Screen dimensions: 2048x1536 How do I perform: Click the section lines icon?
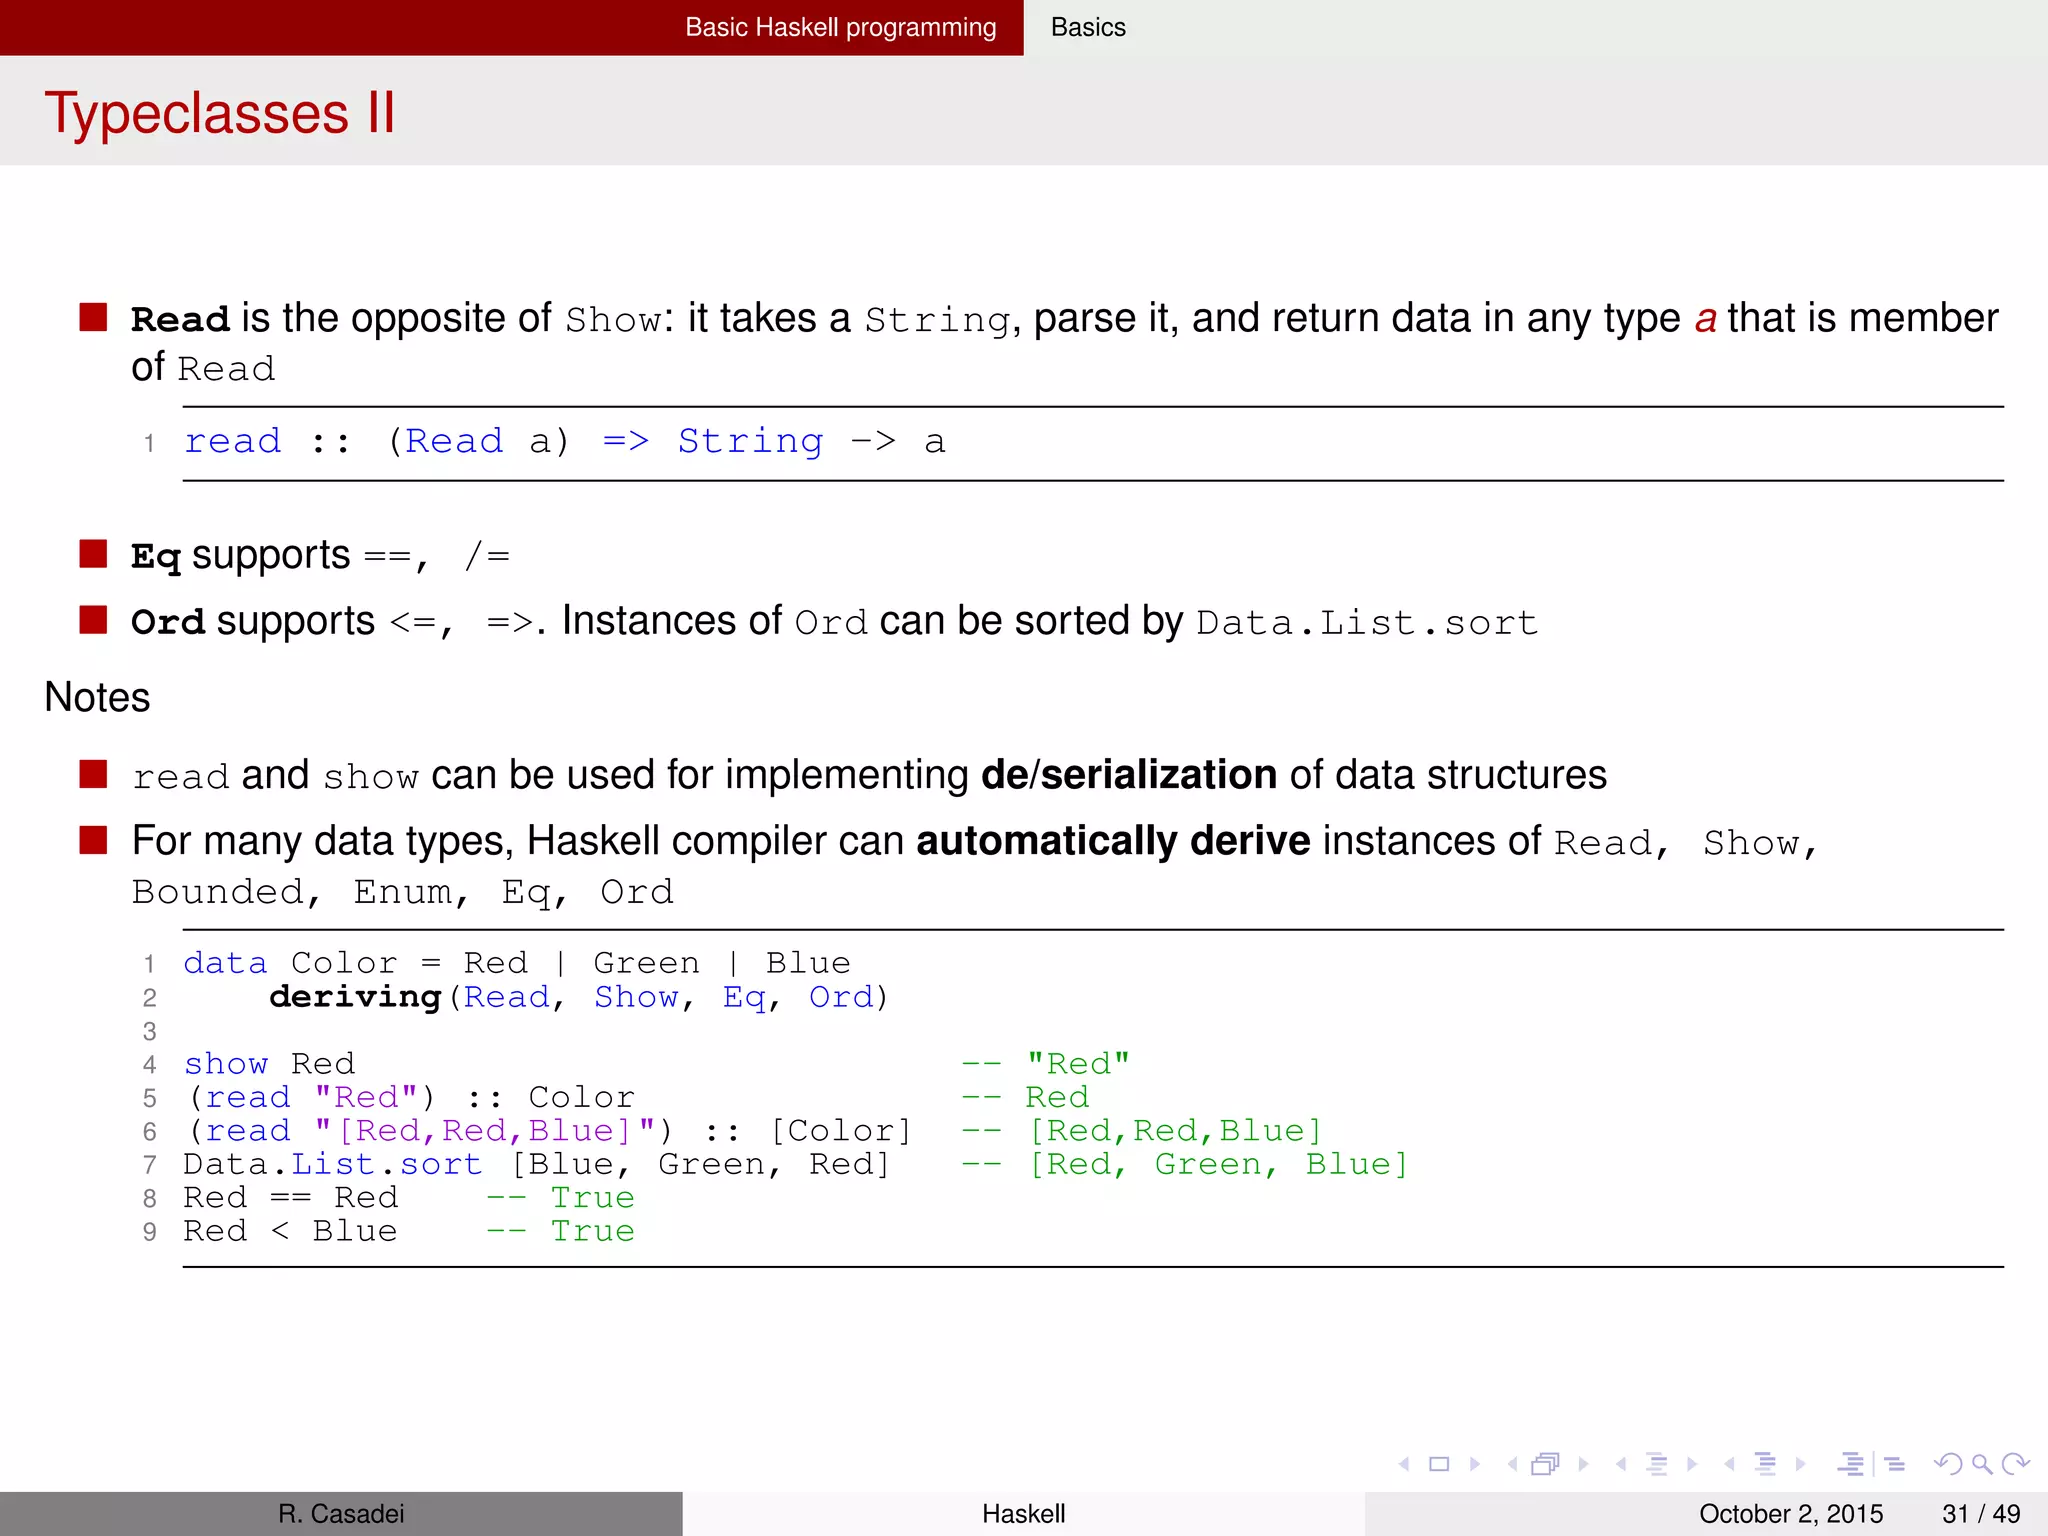pos(1766,1464)
